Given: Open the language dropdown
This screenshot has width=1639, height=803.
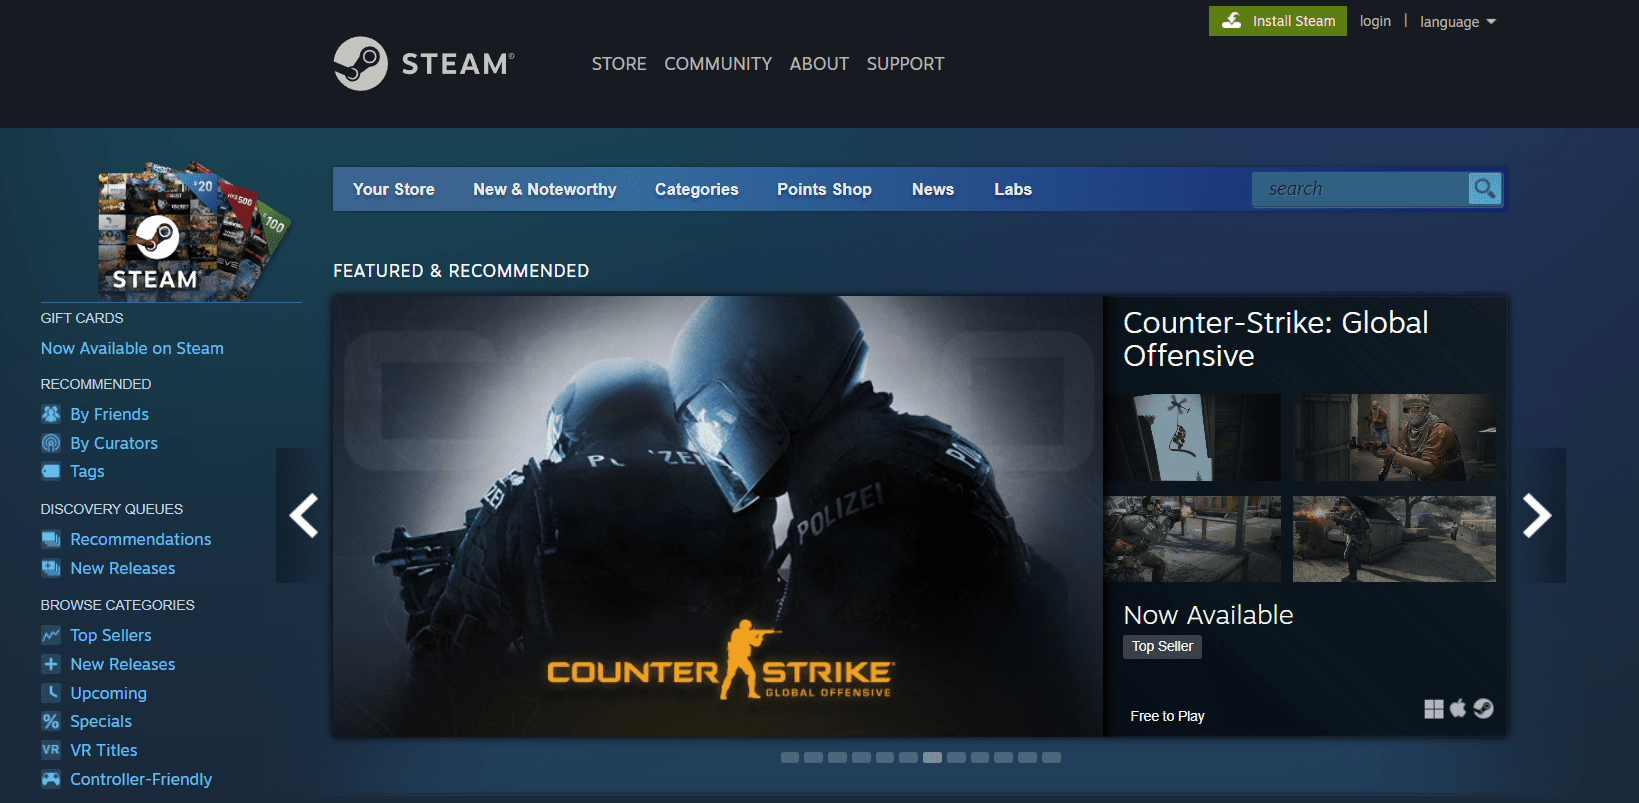Looking at the screenshot, I should pos(1458,22).
